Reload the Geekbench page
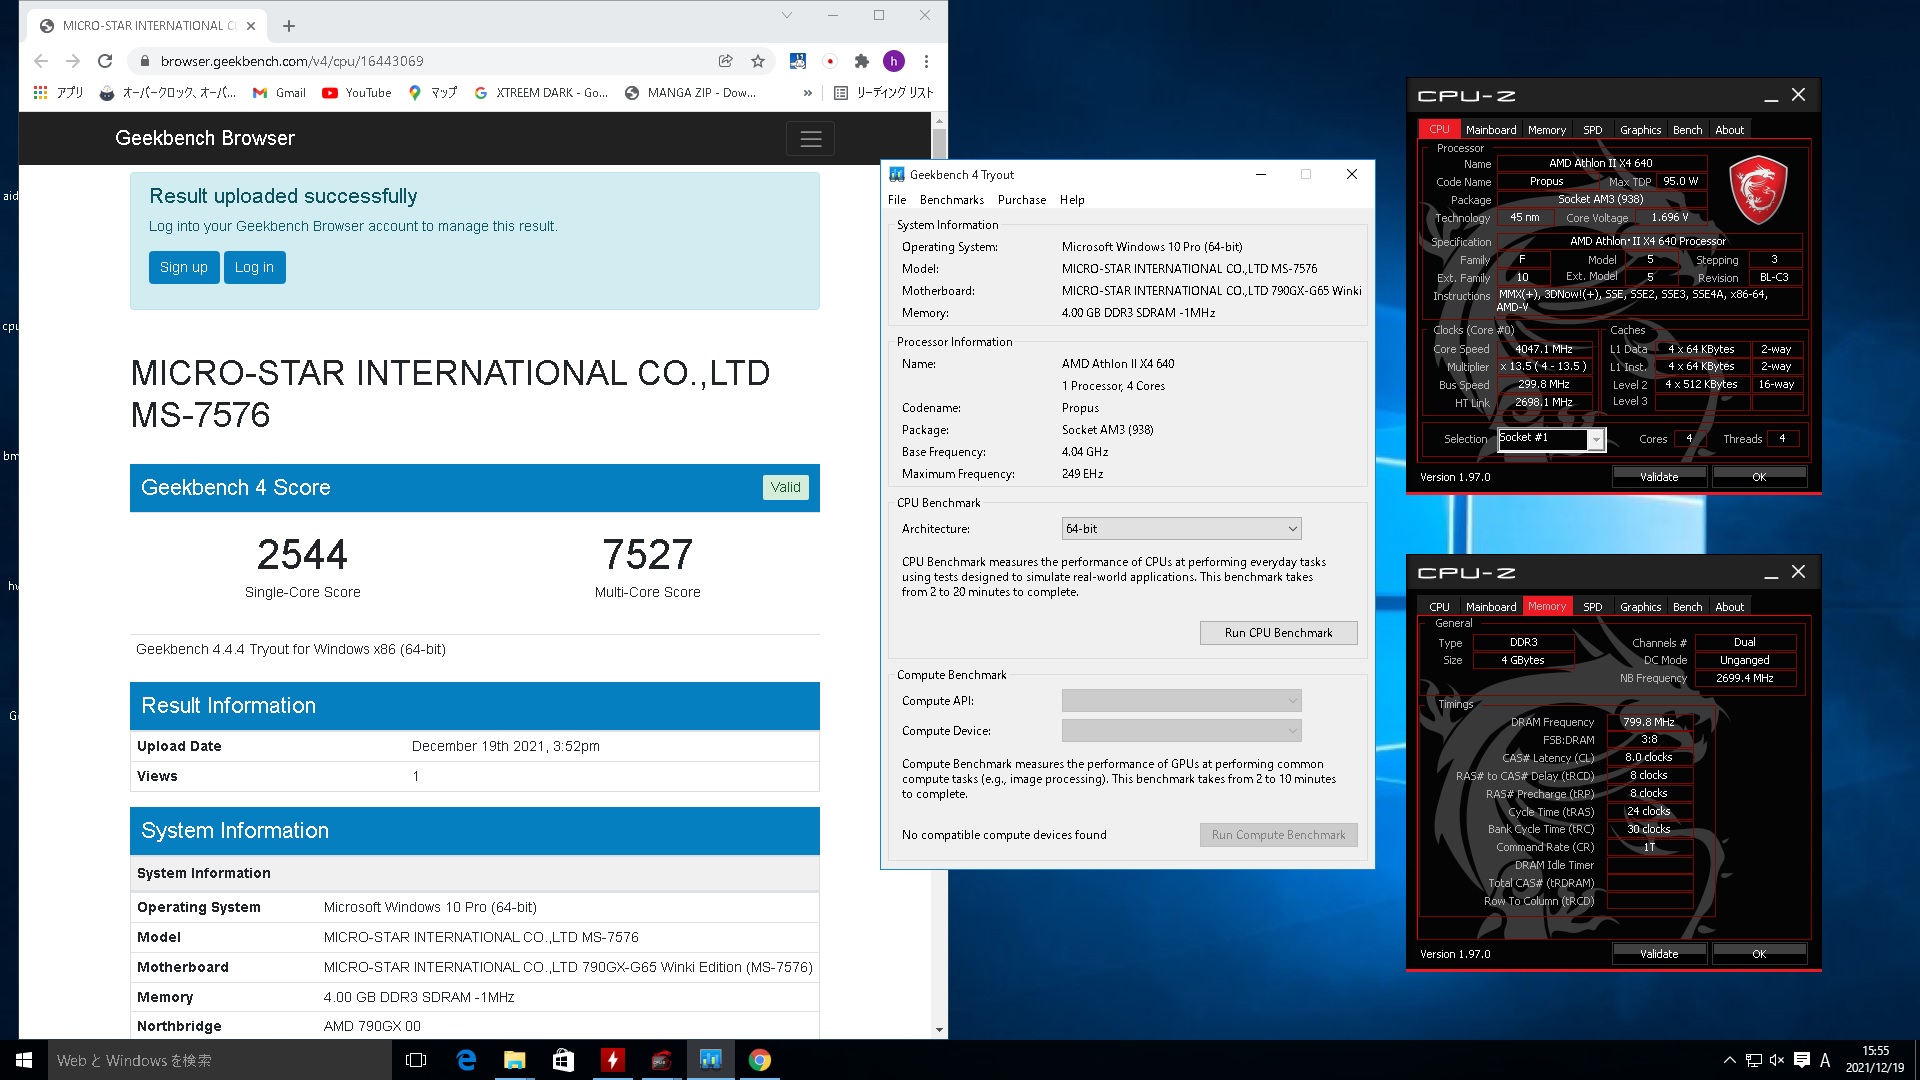 [105, 61]
